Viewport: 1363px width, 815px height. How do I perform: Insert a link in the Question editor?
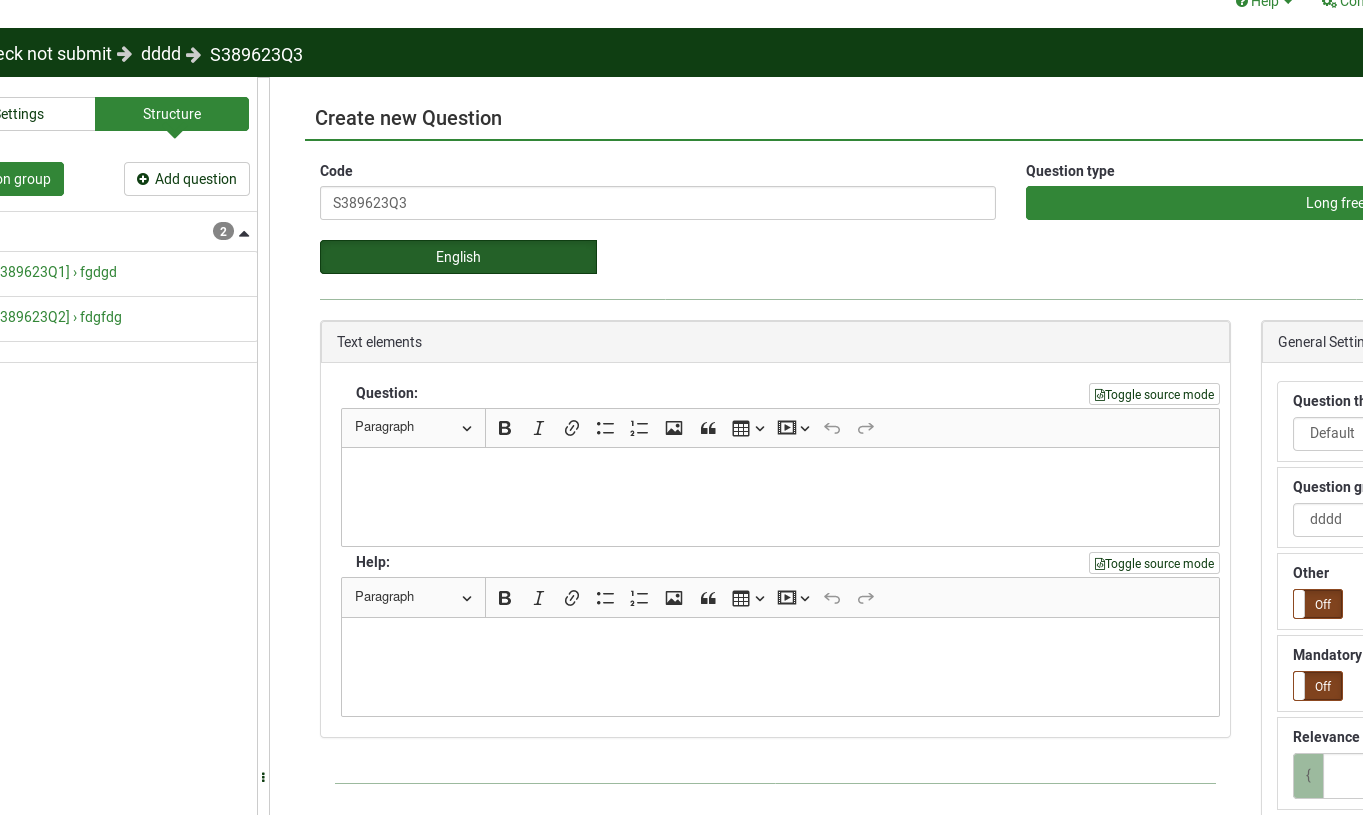[572, 428]
